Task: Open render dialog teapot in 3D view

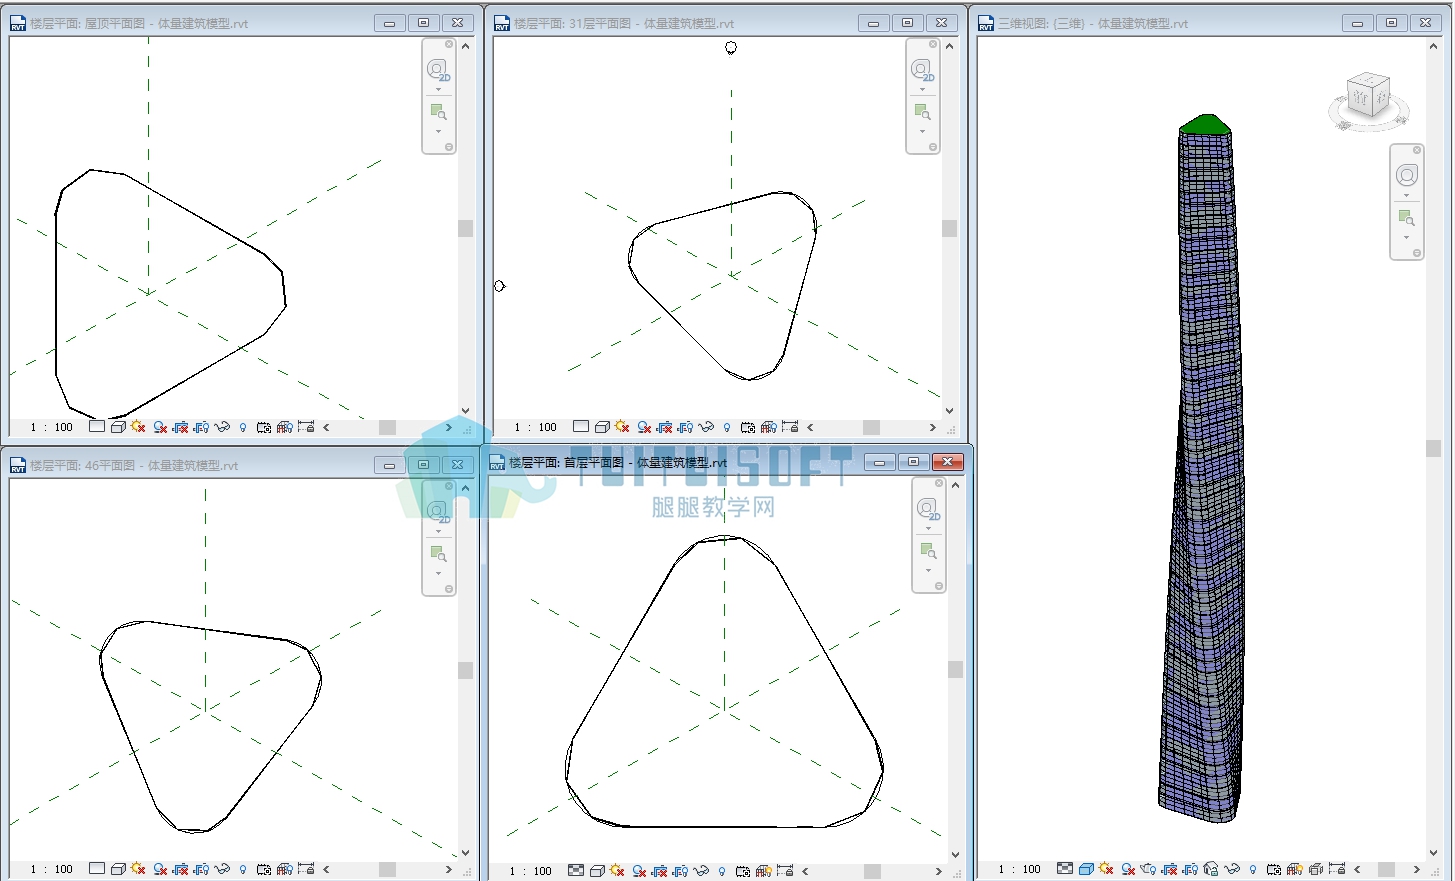Action: click(1149, 869)
